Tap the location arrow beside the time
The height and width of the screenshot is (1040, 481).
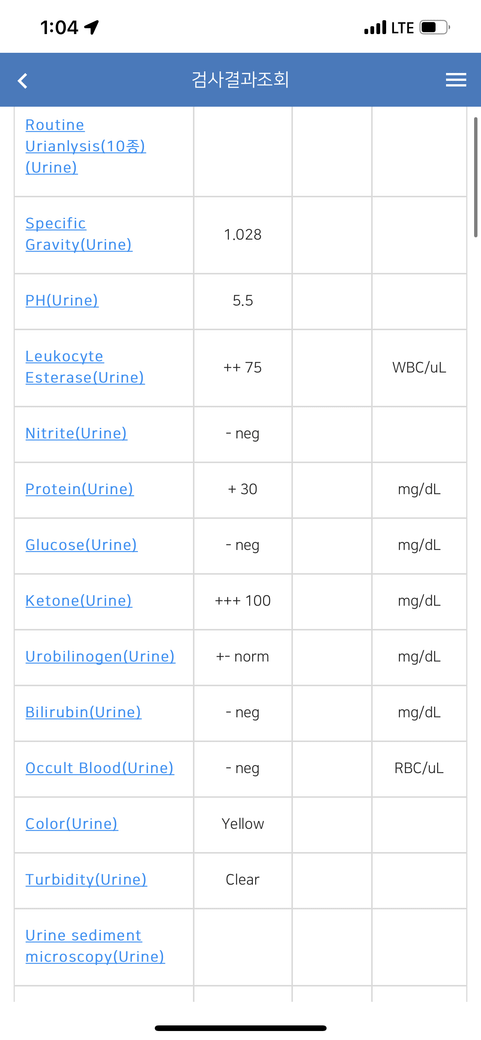pyautogui.click(x=92, y=27)
